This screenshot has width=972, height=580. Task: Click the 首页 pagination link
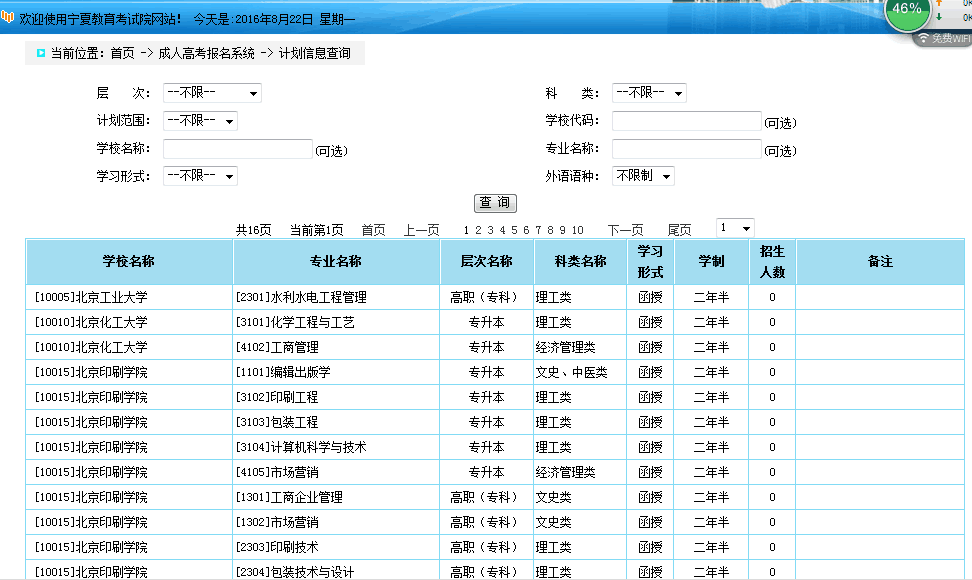pyautogui.click(x=373, y=230)
